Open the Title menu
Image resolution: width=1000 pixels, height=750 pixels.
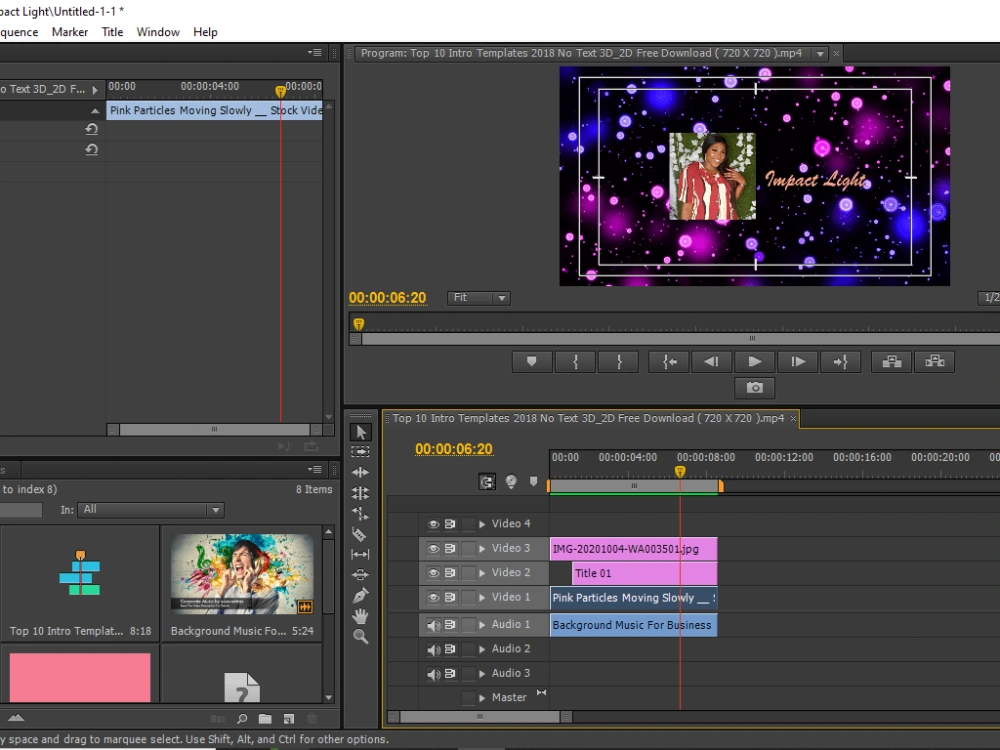pos(112,32)
